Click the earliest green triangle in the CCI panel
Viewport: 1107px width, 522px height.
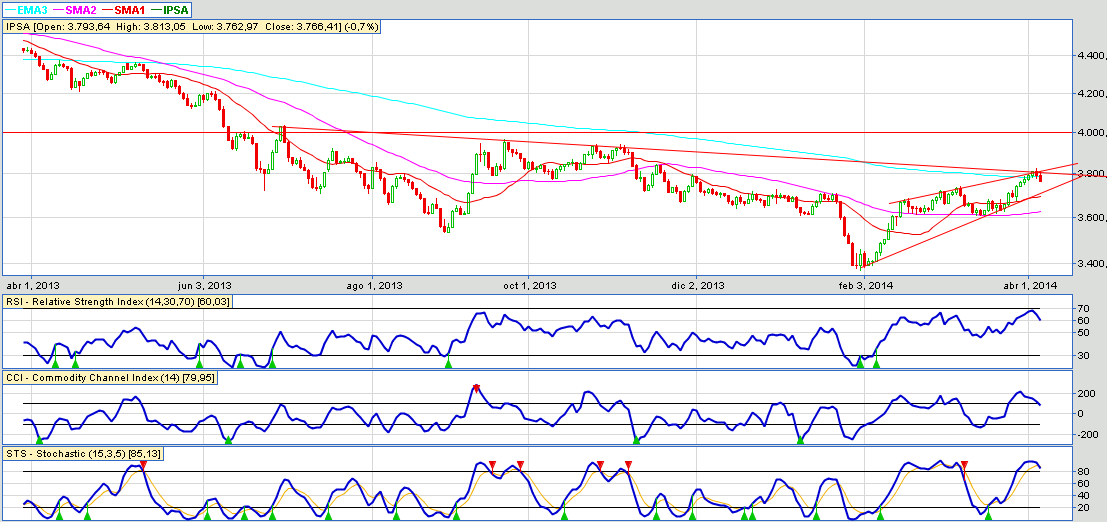click(39, 440)
